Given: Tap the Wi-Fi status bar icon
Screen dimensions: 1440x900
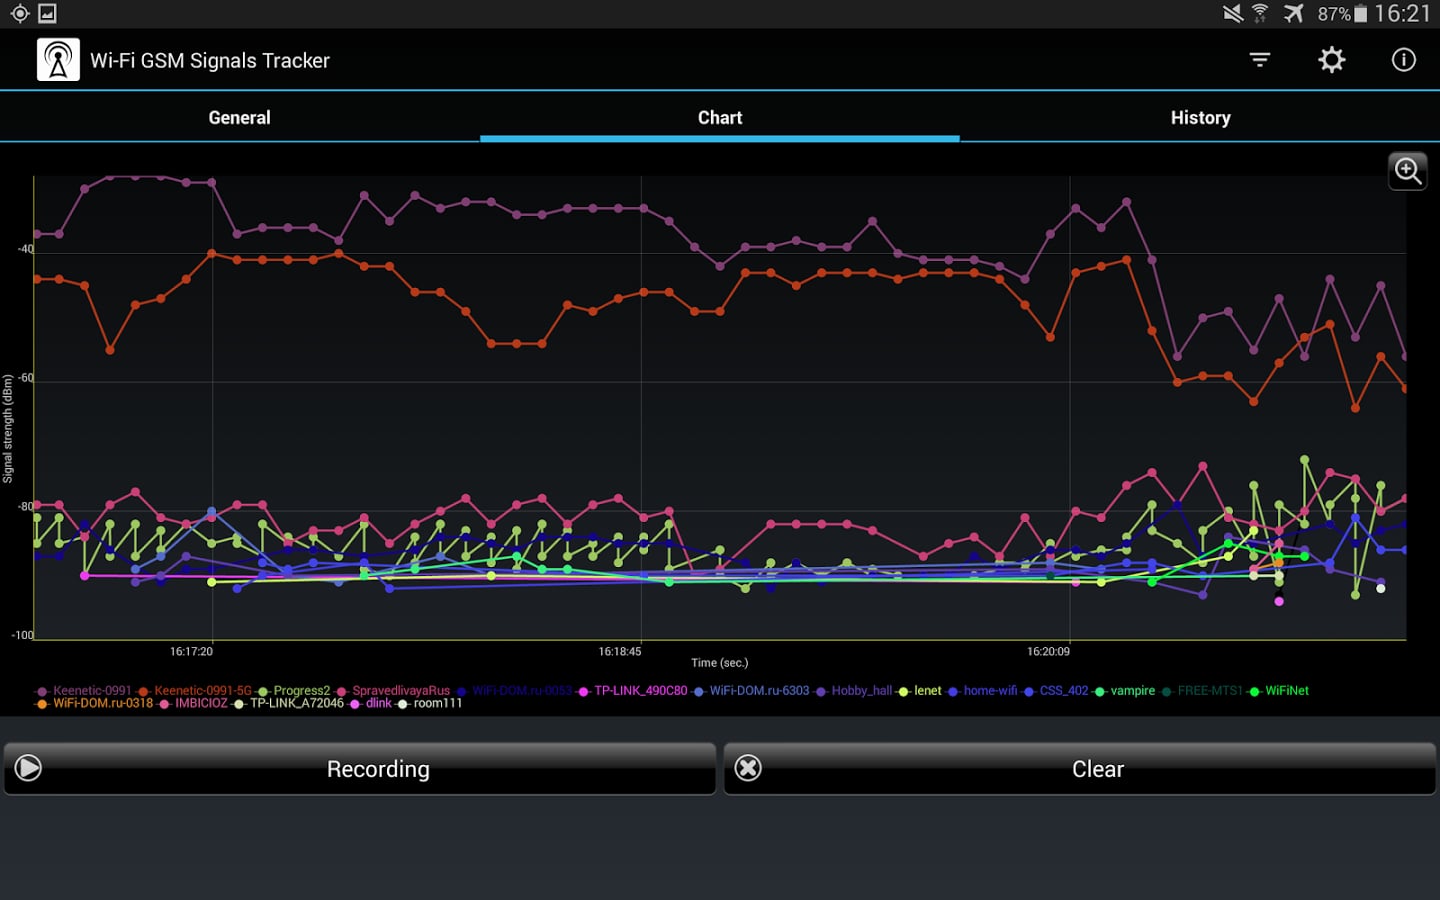Looking at the screenshot, I should (x=1261, y=14).
